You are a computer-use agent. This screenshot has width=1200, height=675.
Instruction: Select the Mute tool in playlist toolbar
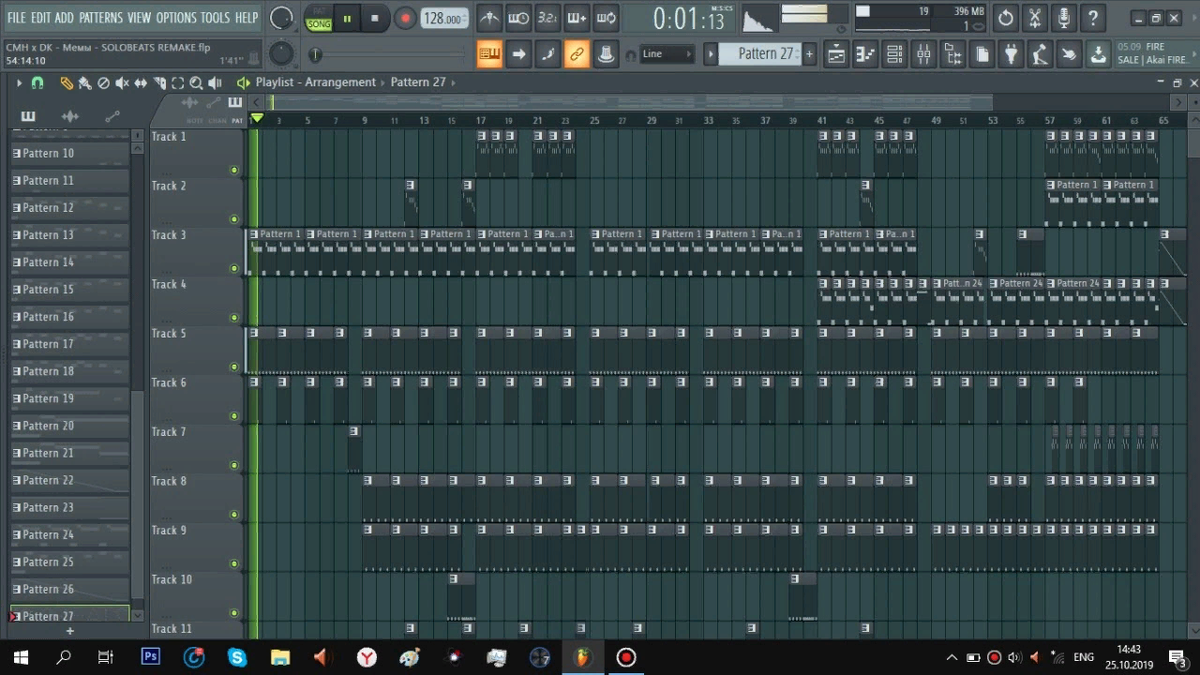point(122,83)
